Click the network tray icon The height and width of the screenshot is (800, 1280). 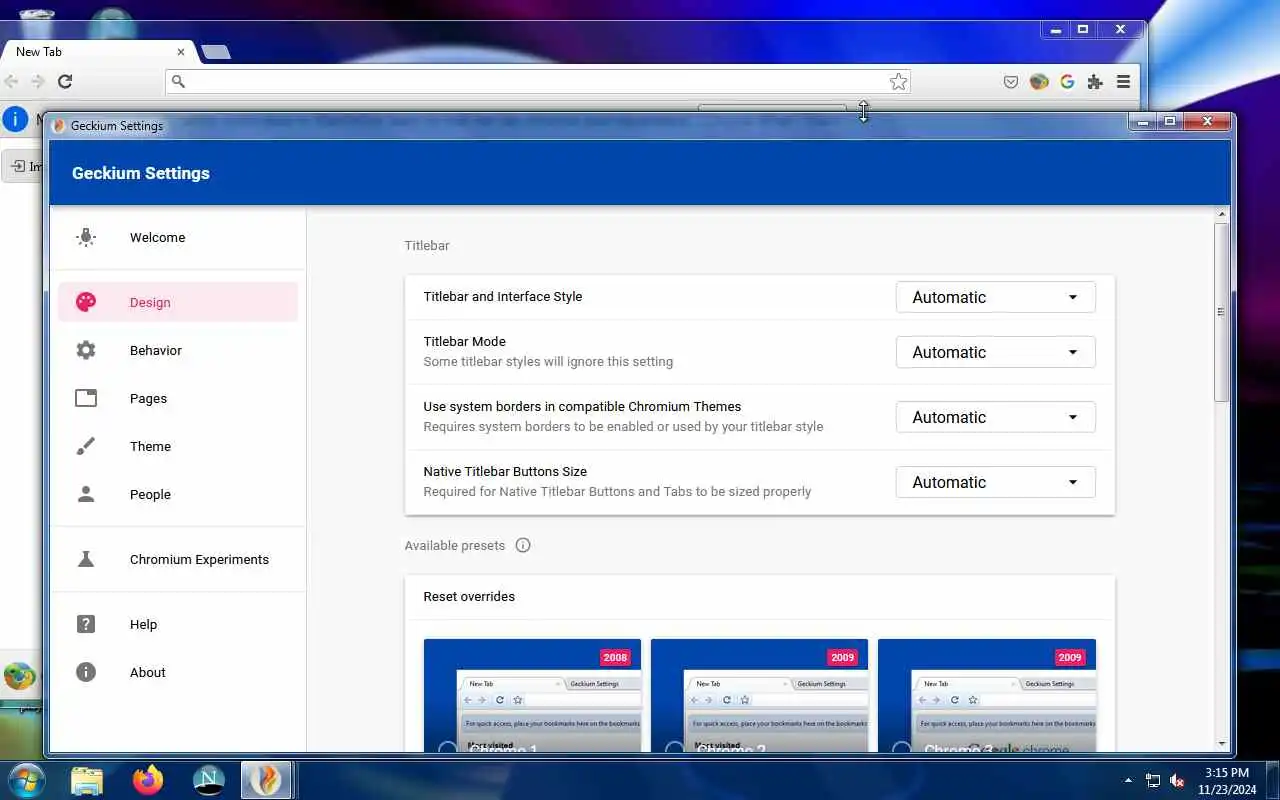[x=1153, y=781]
